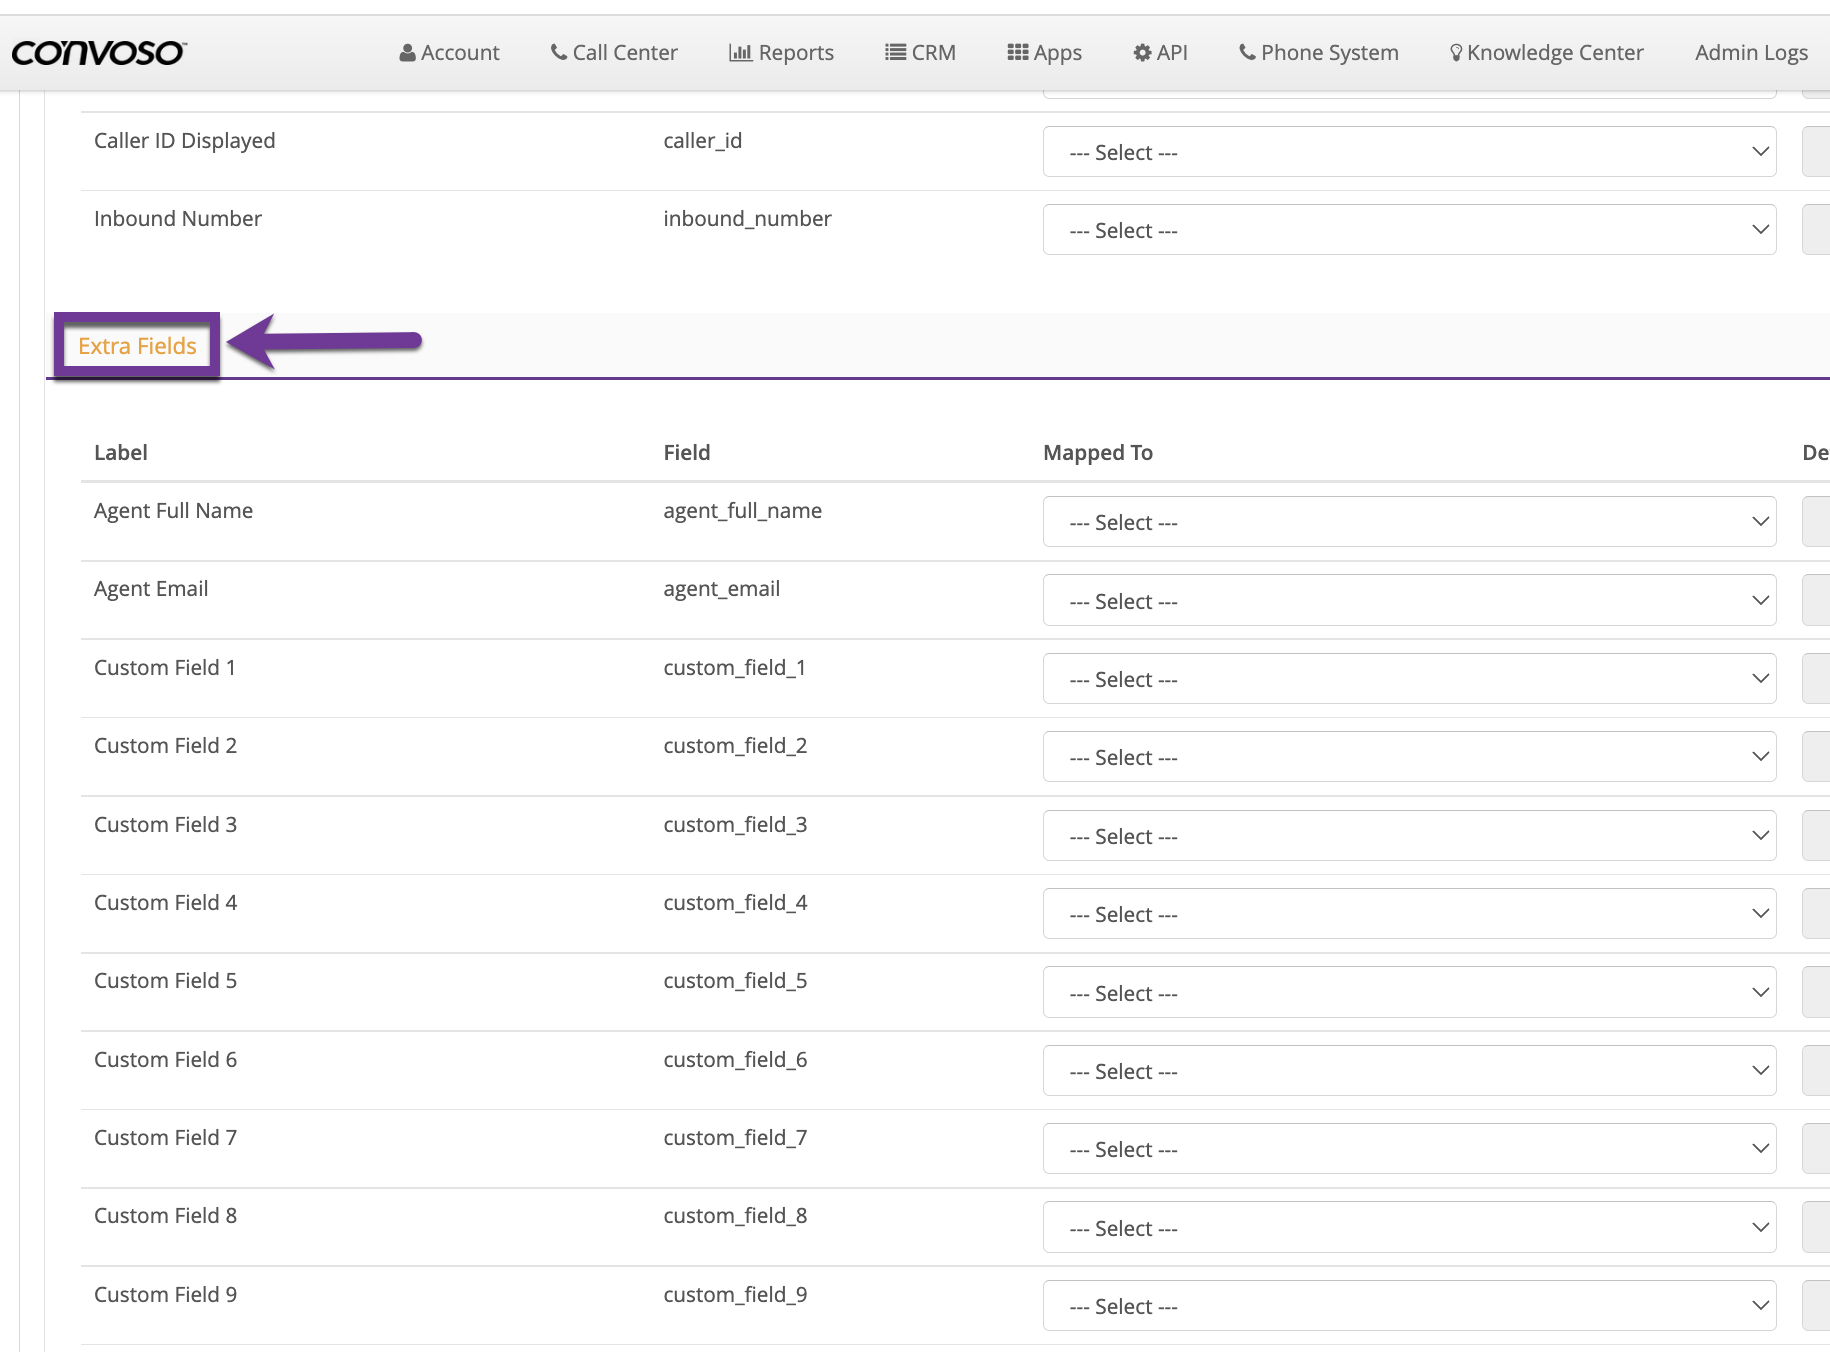The image size is (1830, 1352).
Task: Click the Reports bar chart icon
Action: click(740, 53)
